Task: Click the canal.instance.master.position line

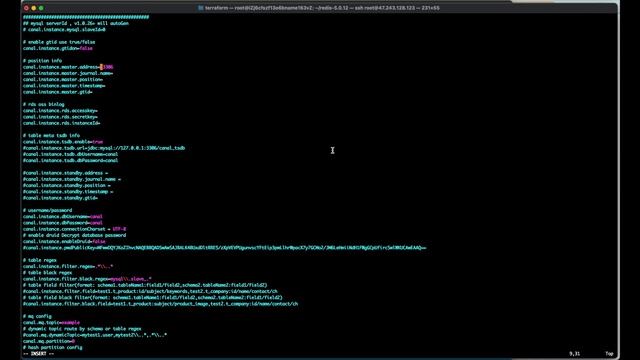Action: click(x=63, y=79)
